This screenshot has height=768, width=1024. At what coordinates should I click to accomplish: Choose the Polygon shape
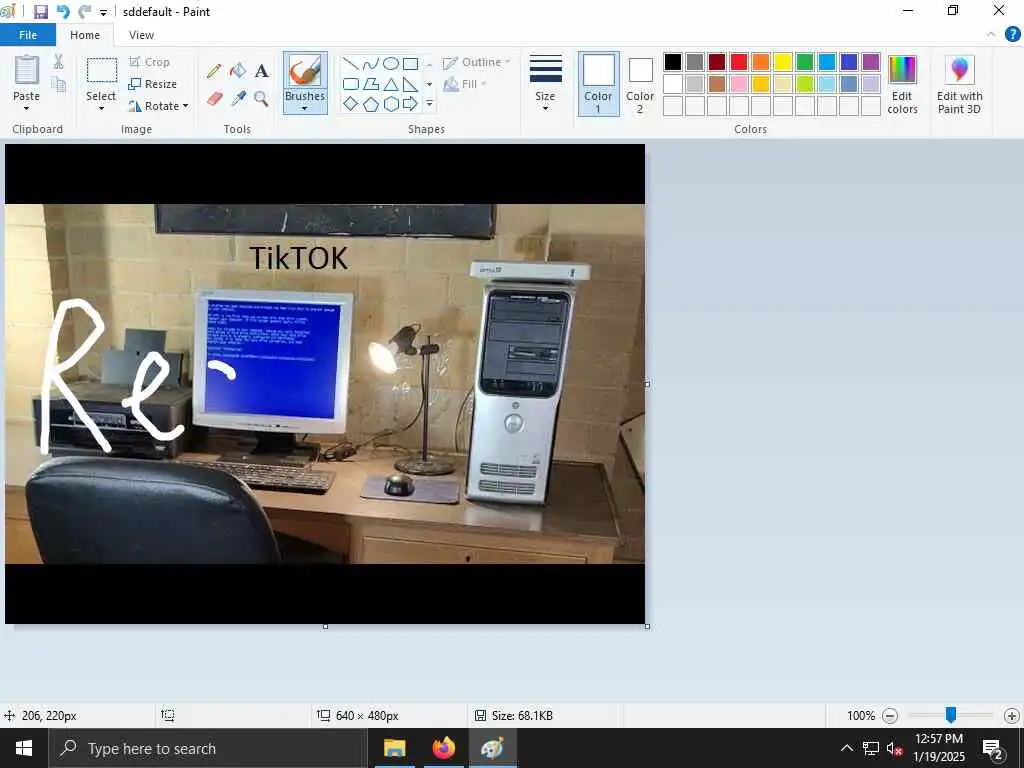(371, 84)
